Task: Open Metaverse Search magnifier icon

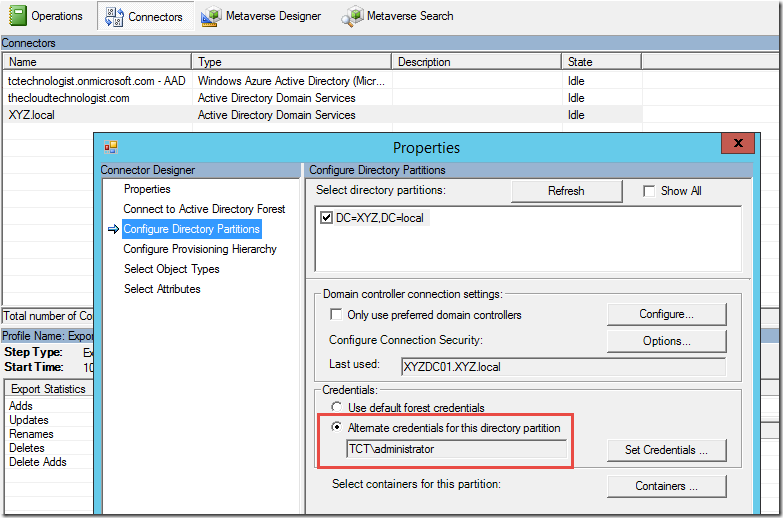Action: (x=352, y=16)
